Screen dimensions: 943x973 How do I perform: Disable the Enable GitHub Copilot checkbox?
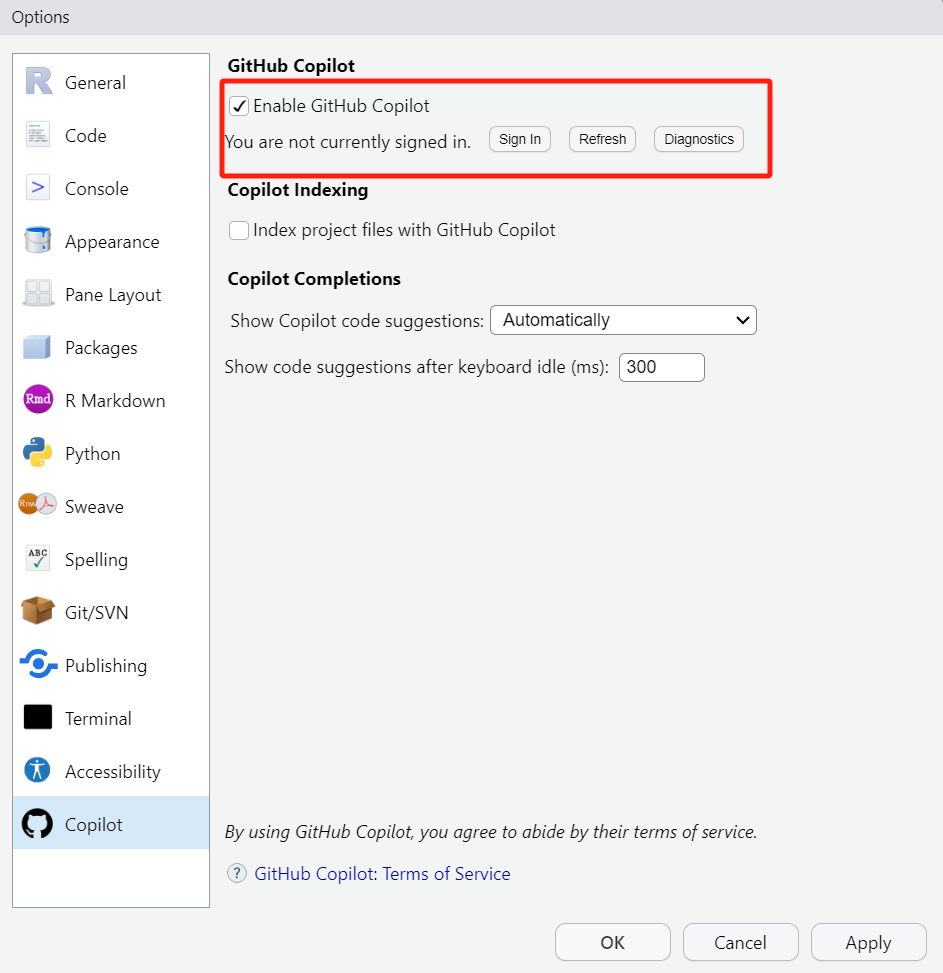(x=239, y=106)
